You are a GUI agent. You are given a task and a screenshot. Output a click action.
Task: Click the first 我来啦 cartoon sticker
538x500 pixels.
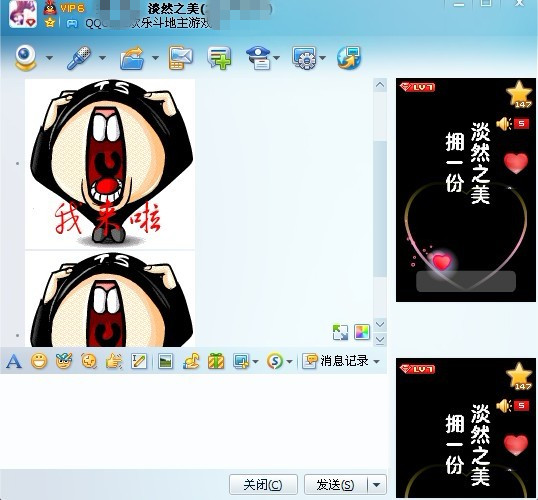click(110, 164)
